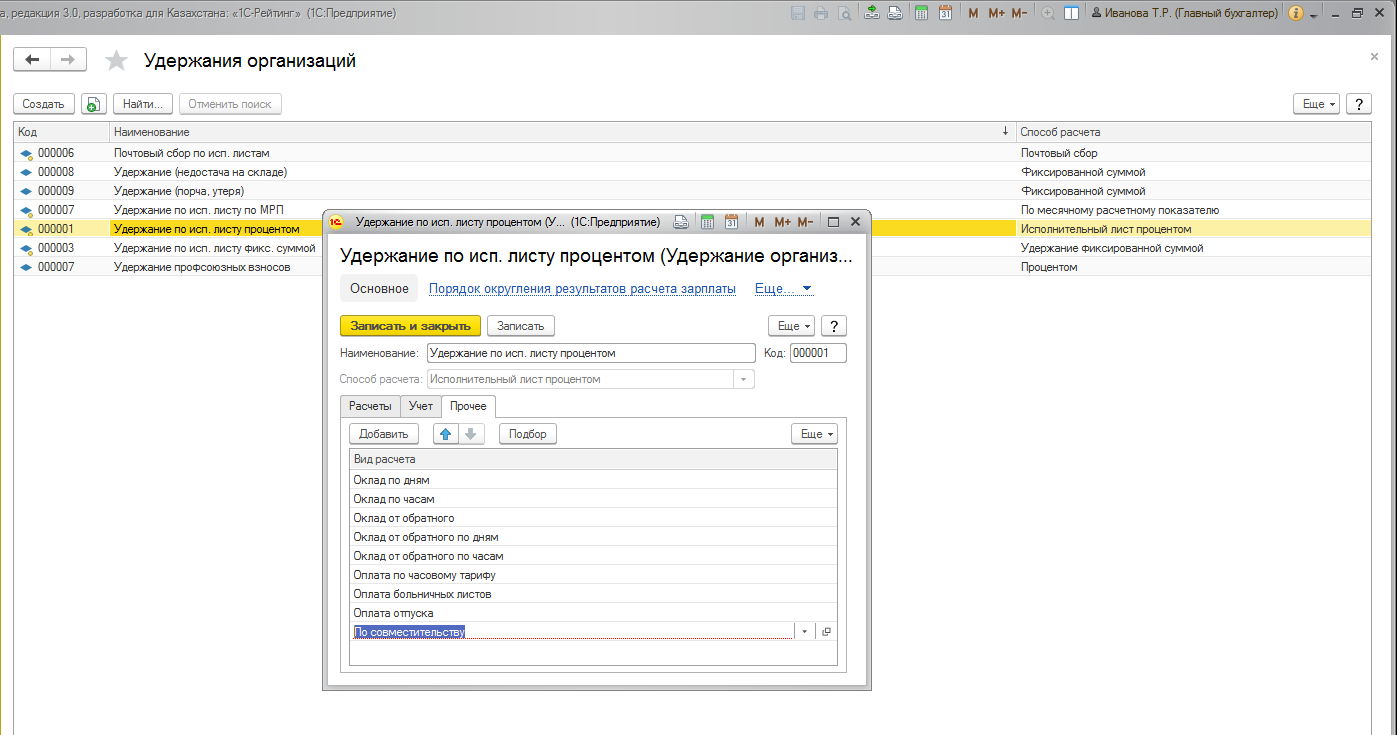The width and height of the screenshot is (1397, 735).
Task: Click the zoom magnifier icon in the main toolbar
Action: click(1048, 13)
